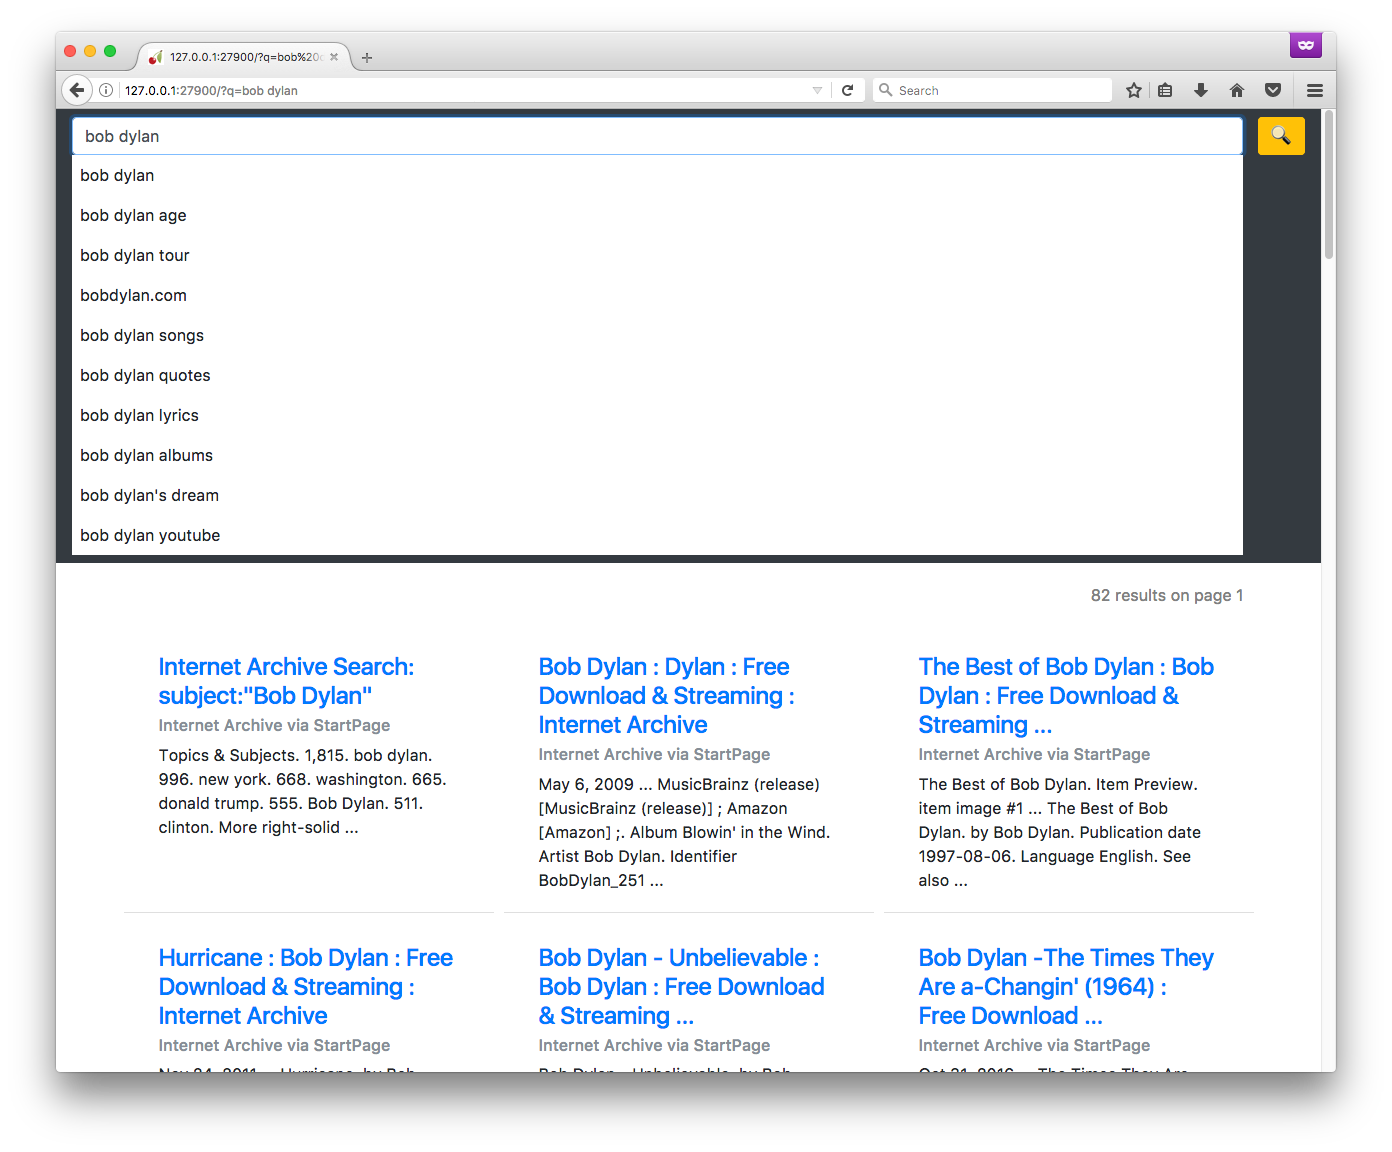Open "Bob Dylan -The Times They Are a-Changin'" result
This screenshot has width=1392, height=1152.
(1066, 987)
